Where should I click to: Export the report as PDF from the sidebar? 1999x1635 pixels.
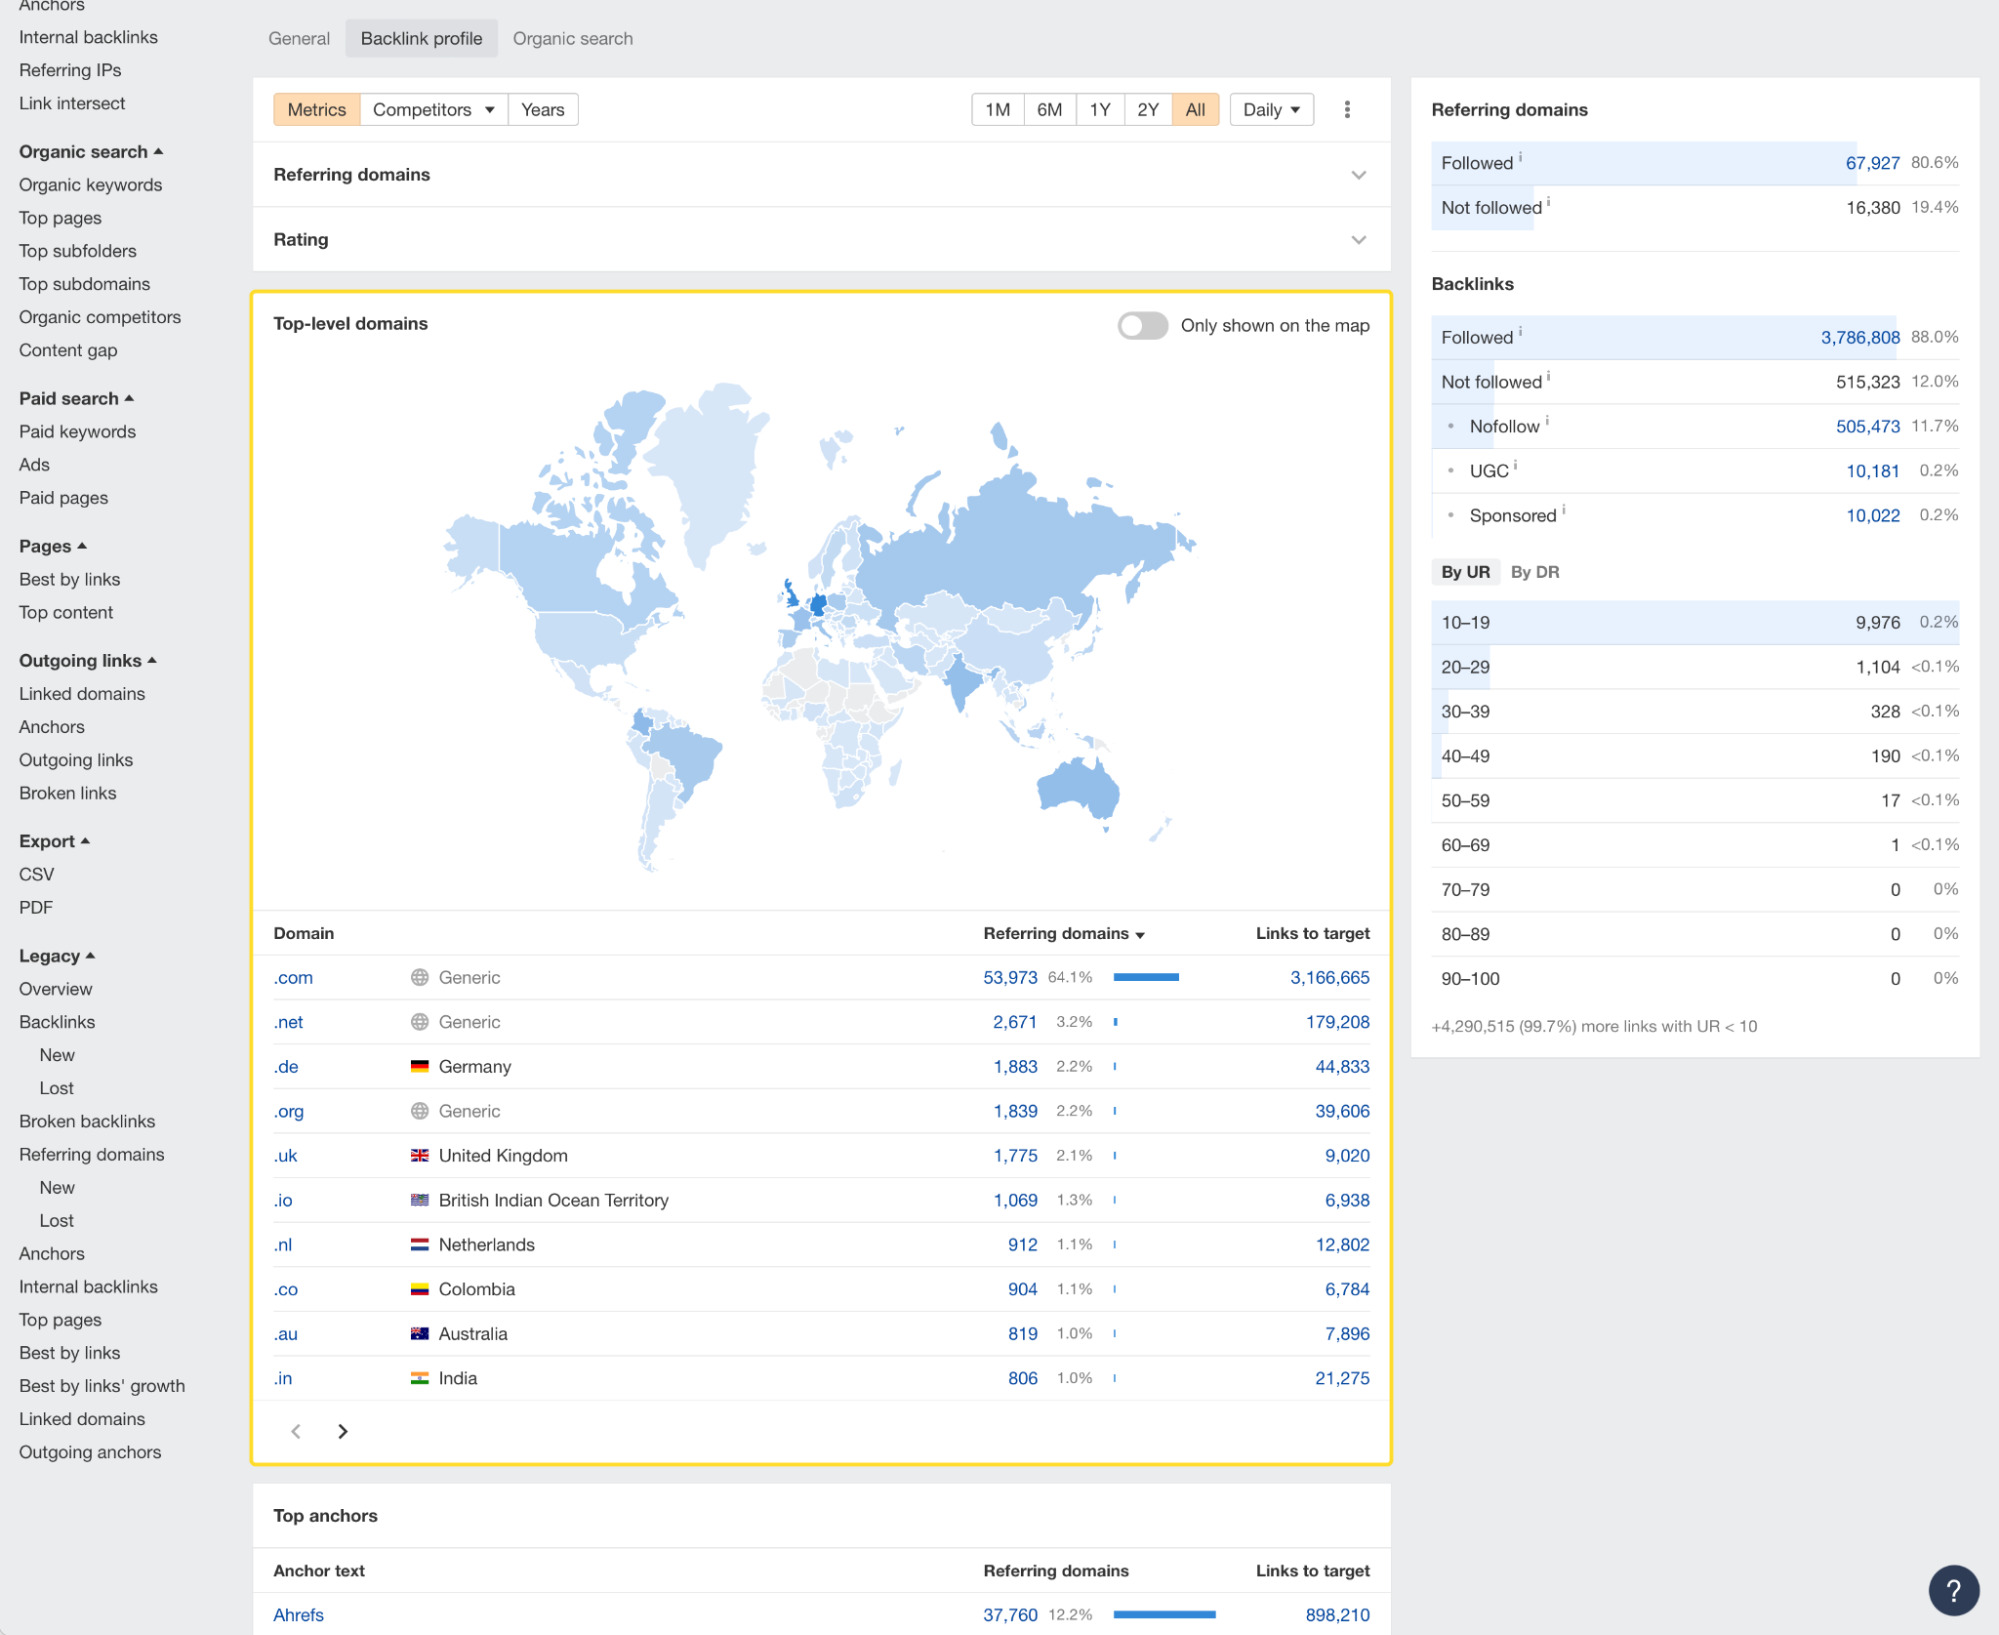click(x=37, y=906)
